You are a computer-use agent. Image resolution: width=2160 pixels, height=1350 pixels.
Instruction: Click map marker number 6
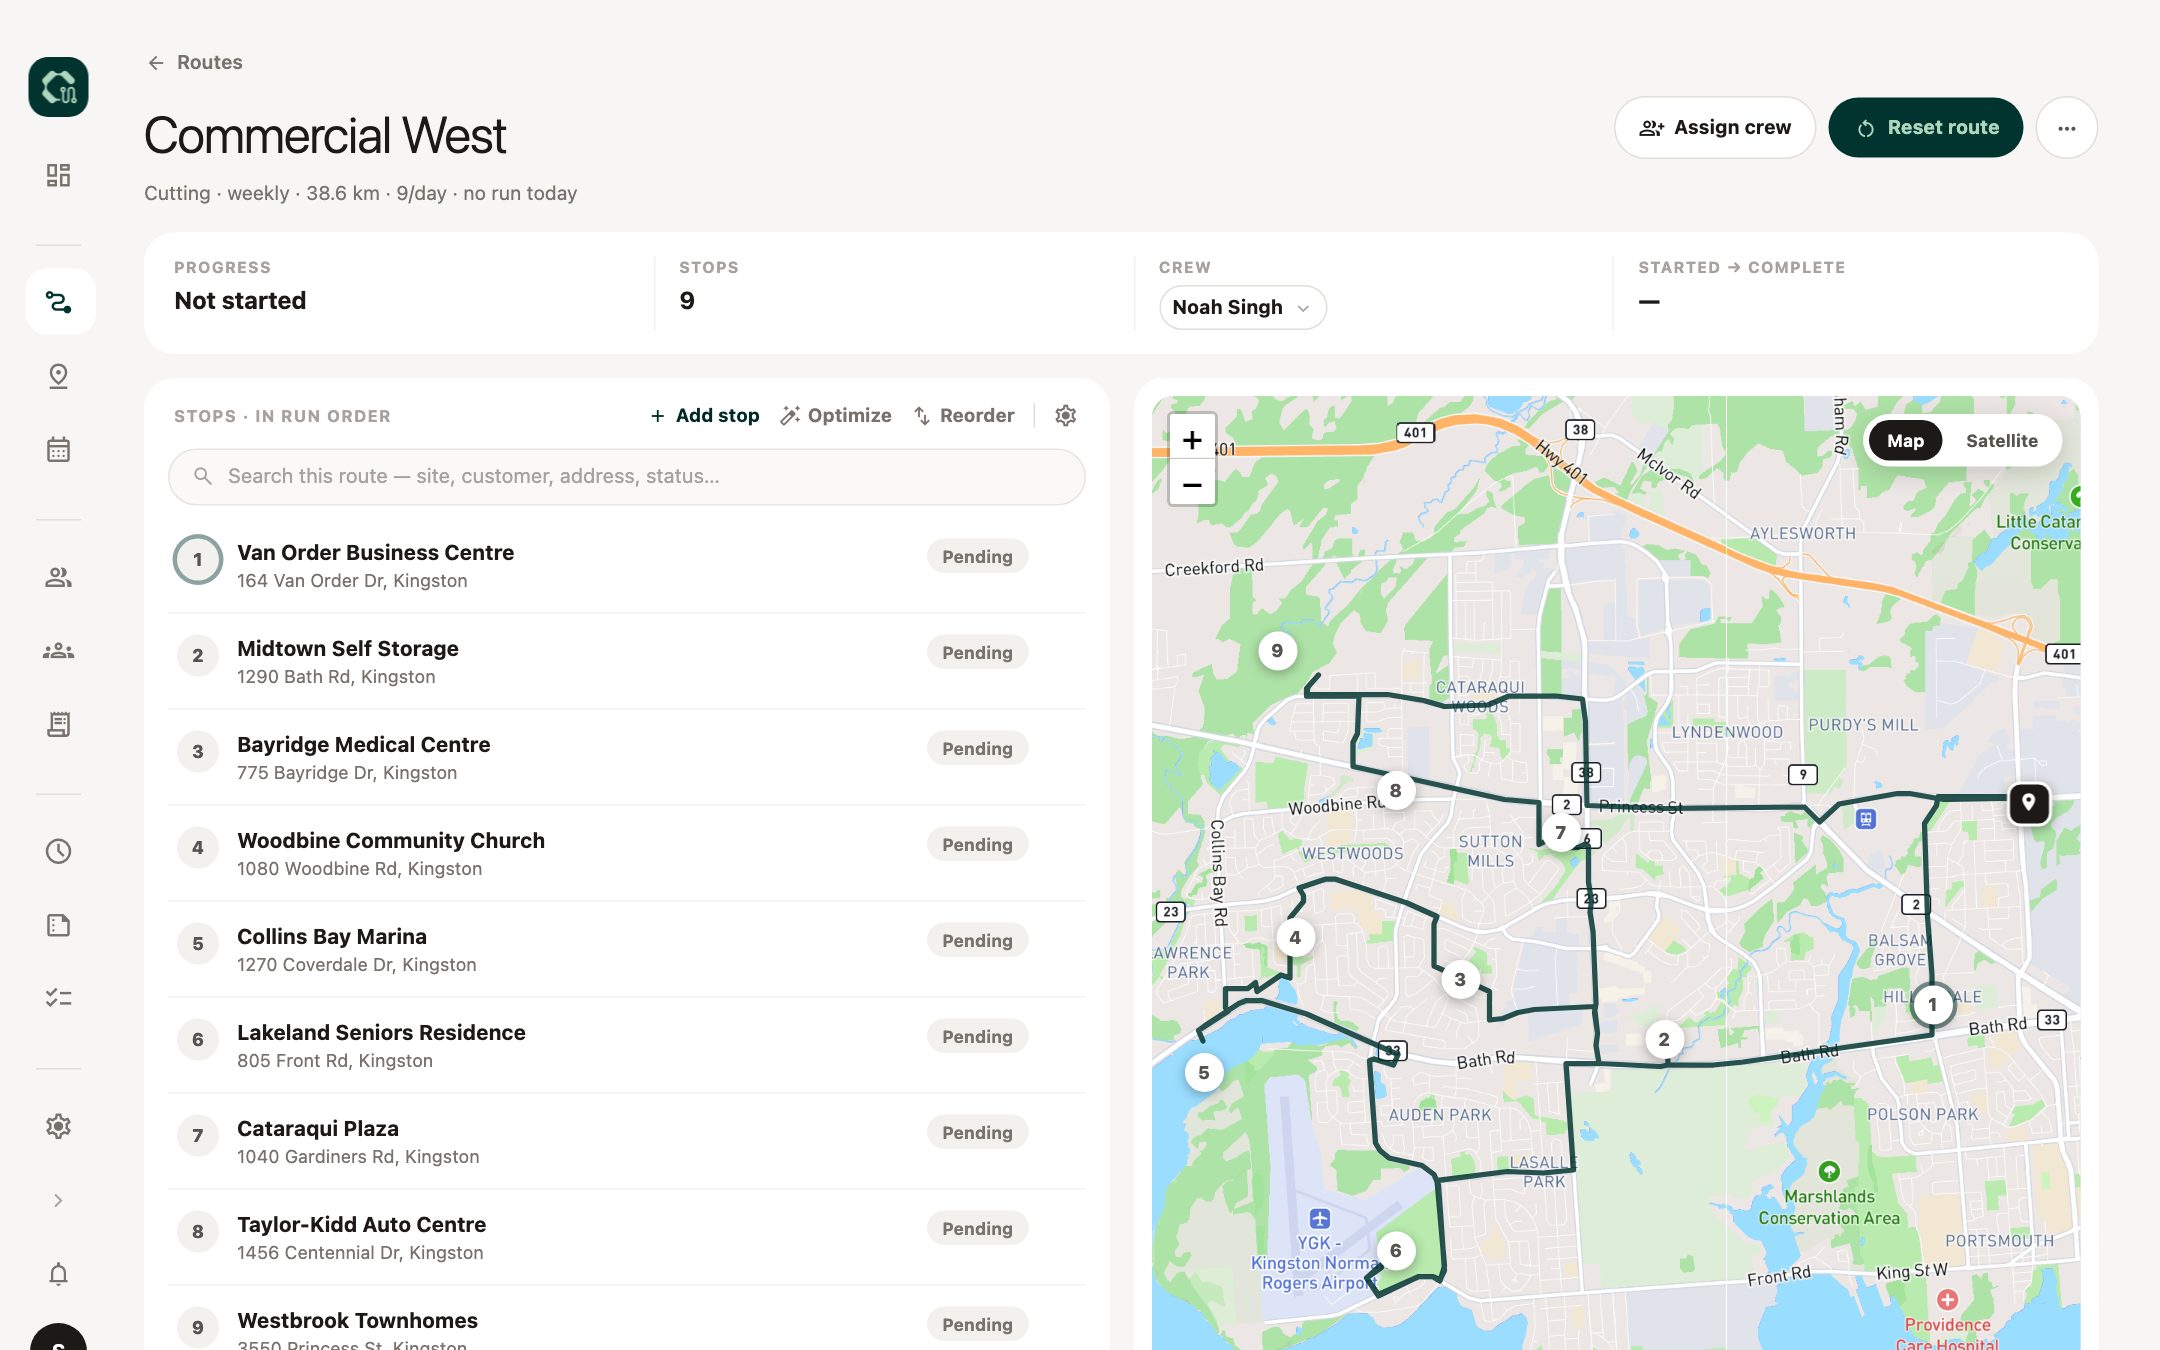pos(1396,1251)
